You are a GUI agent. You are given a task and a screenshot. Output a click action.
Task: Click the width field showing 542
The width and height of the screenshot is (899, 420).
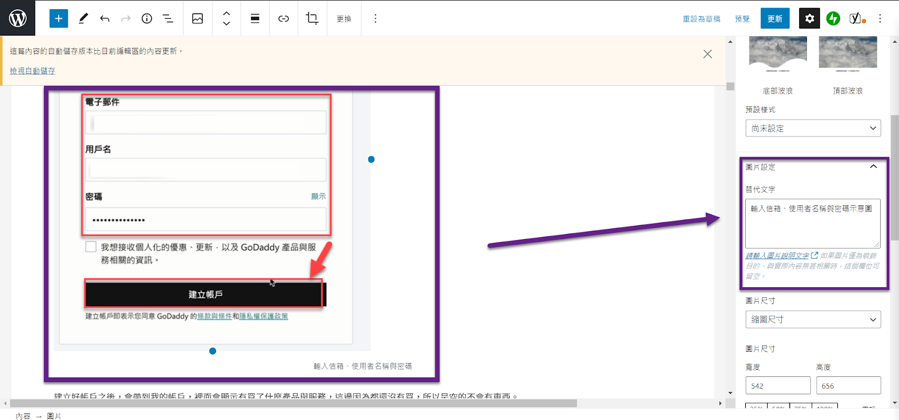click(778, 385)
